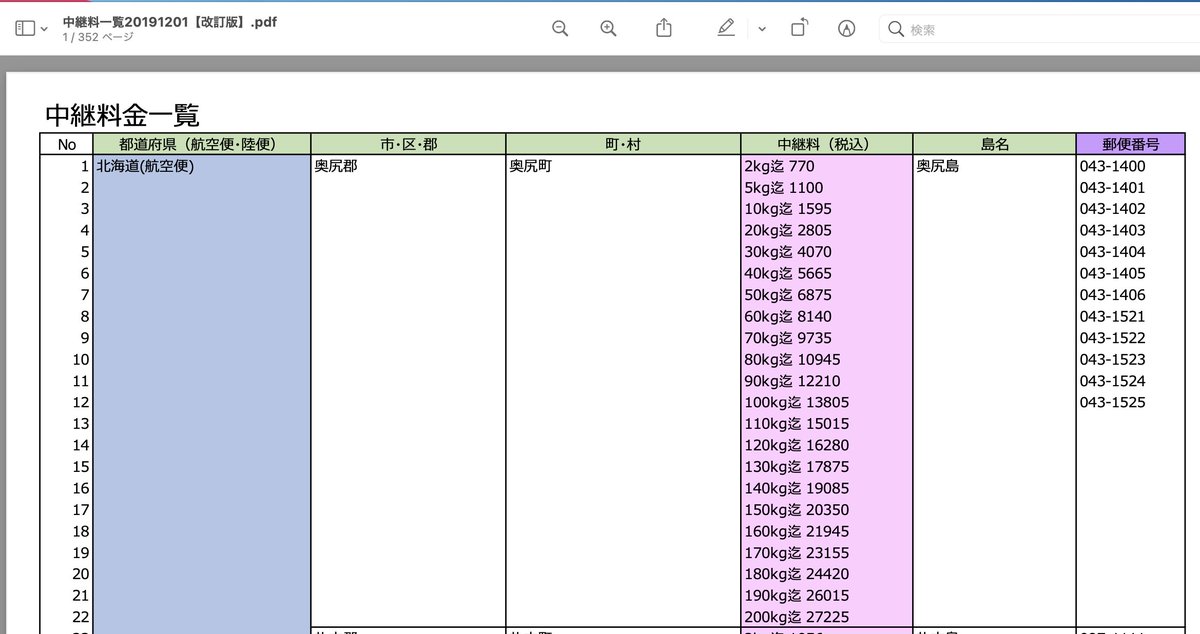
Task: Click the 100kg迄 13805 fee cell
Action: pyautogui.click(x=796, y=402)
